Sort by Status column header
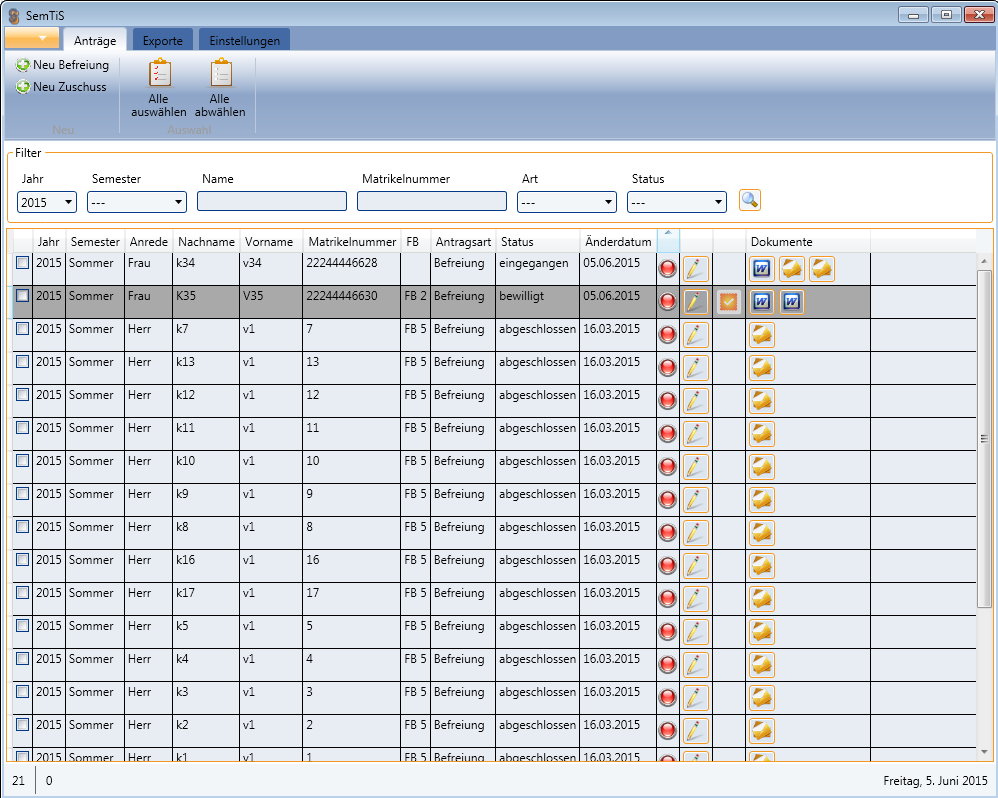 [538, 242]
